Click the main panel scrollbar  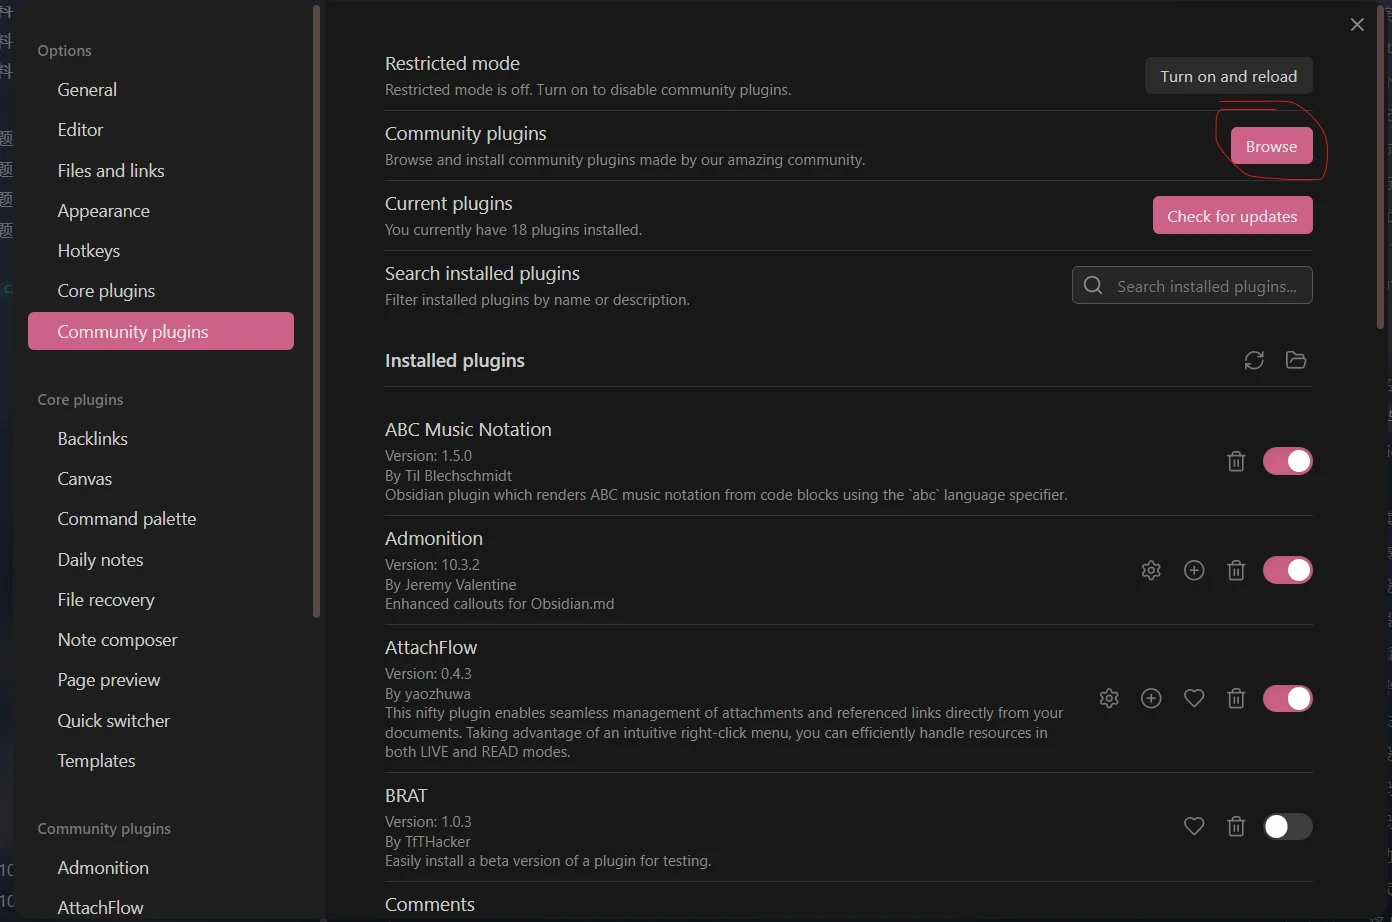[1383, 165]
